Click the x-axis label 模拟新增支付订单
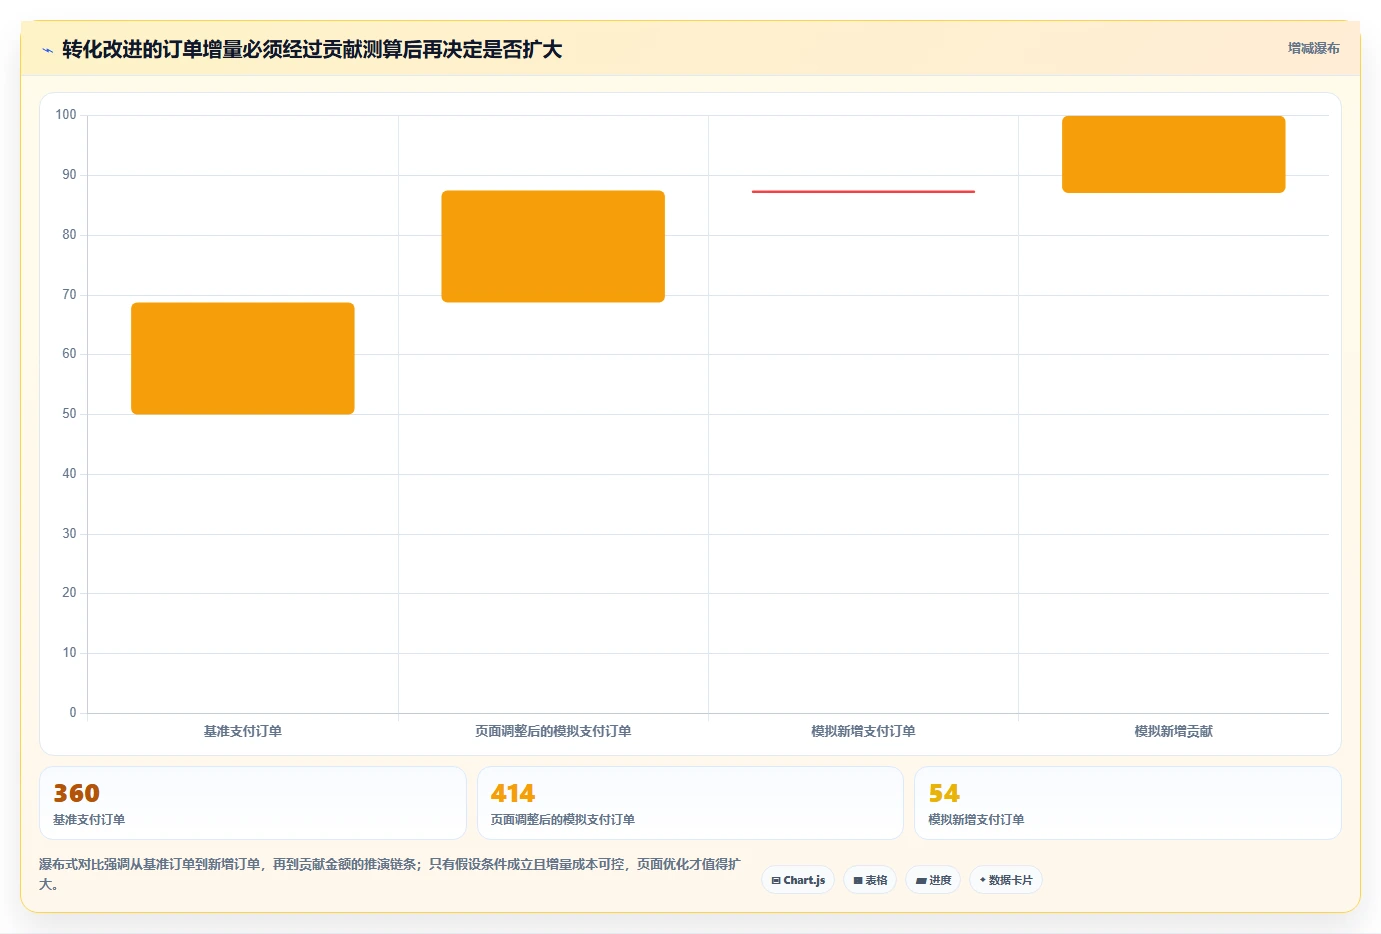The width and height of the screenshot is (1381, 934). (x=863, y=731)
